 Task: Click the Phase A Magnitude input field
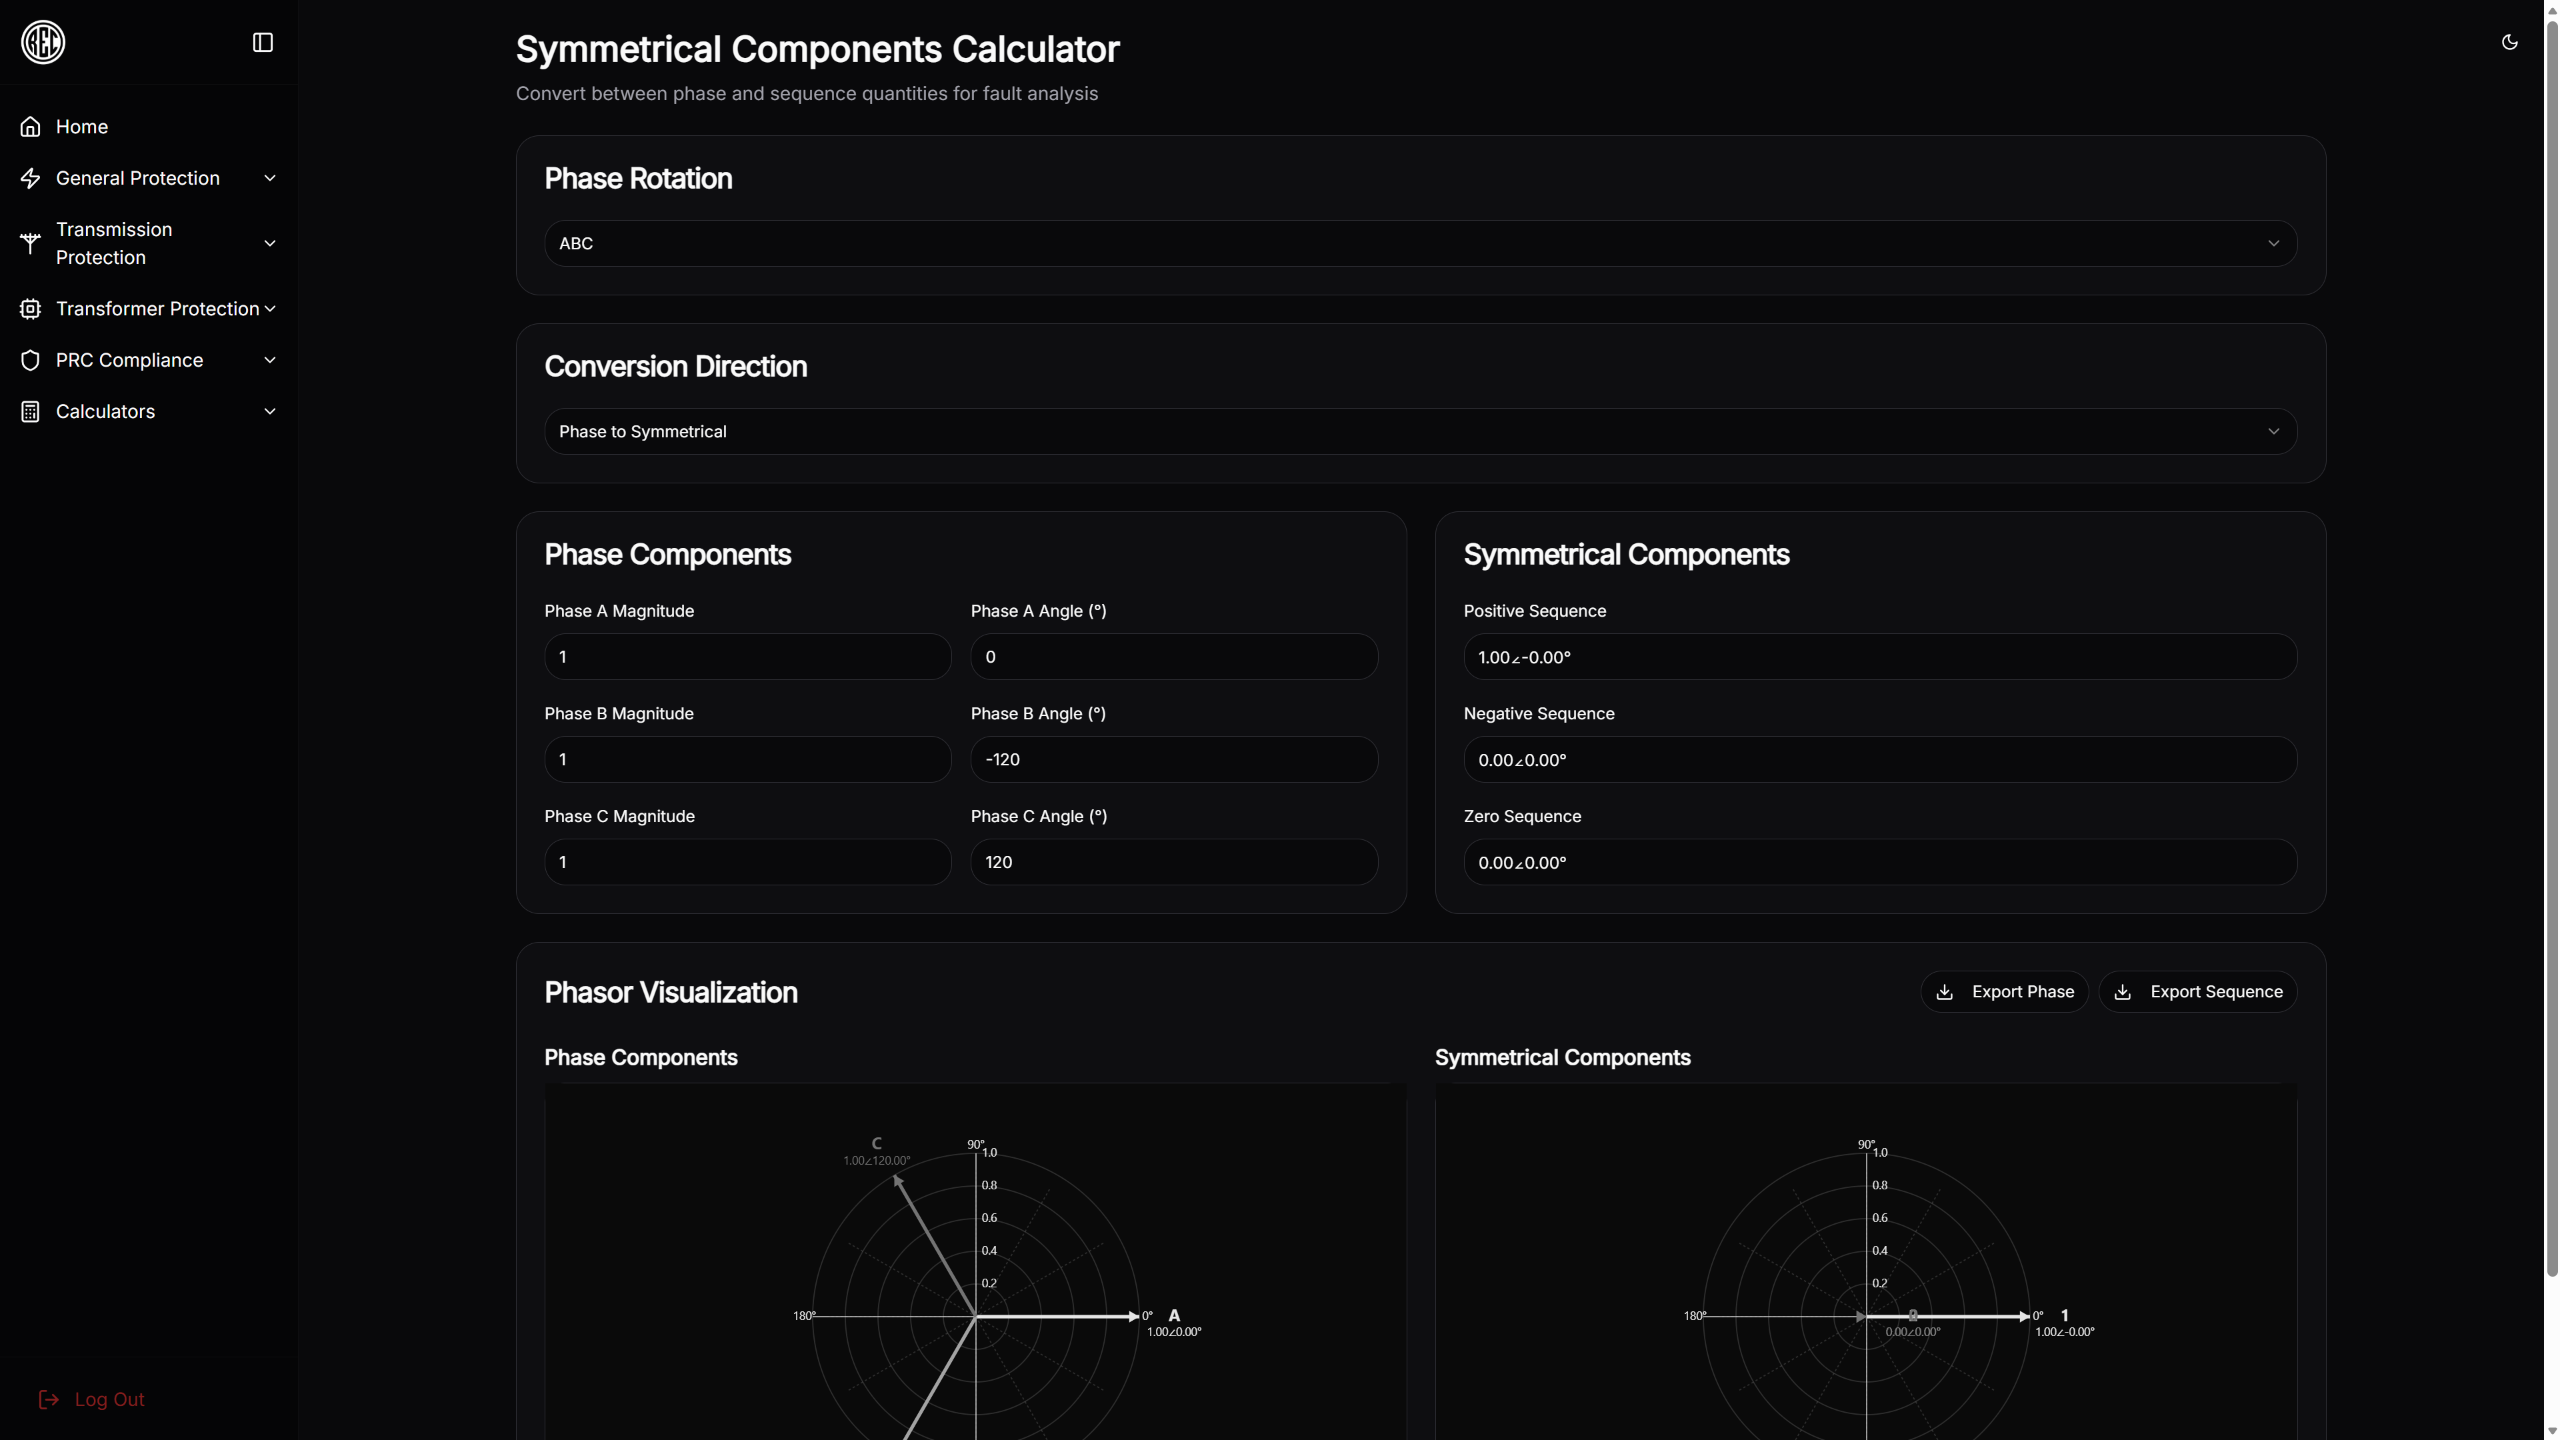click(747, 657)
